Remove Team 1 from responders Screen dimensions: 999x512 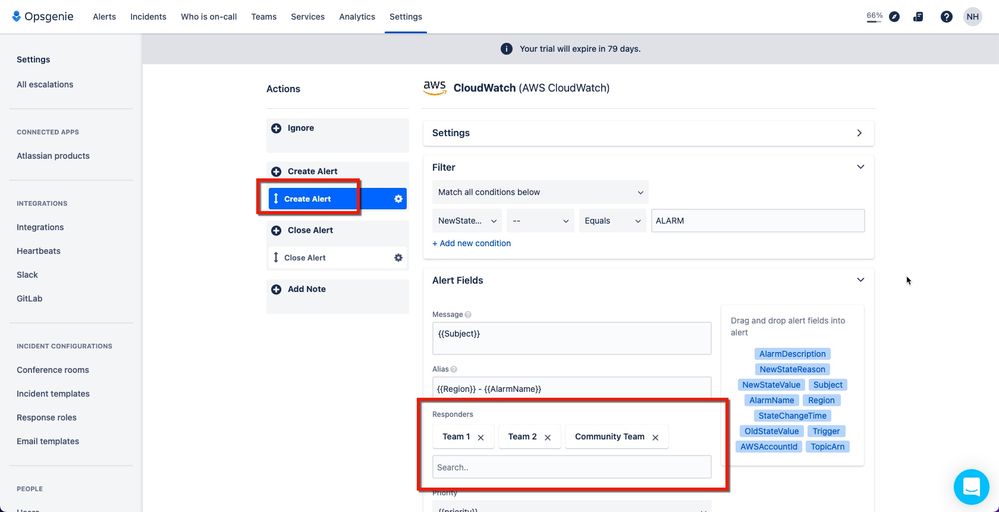pos(481,437)
